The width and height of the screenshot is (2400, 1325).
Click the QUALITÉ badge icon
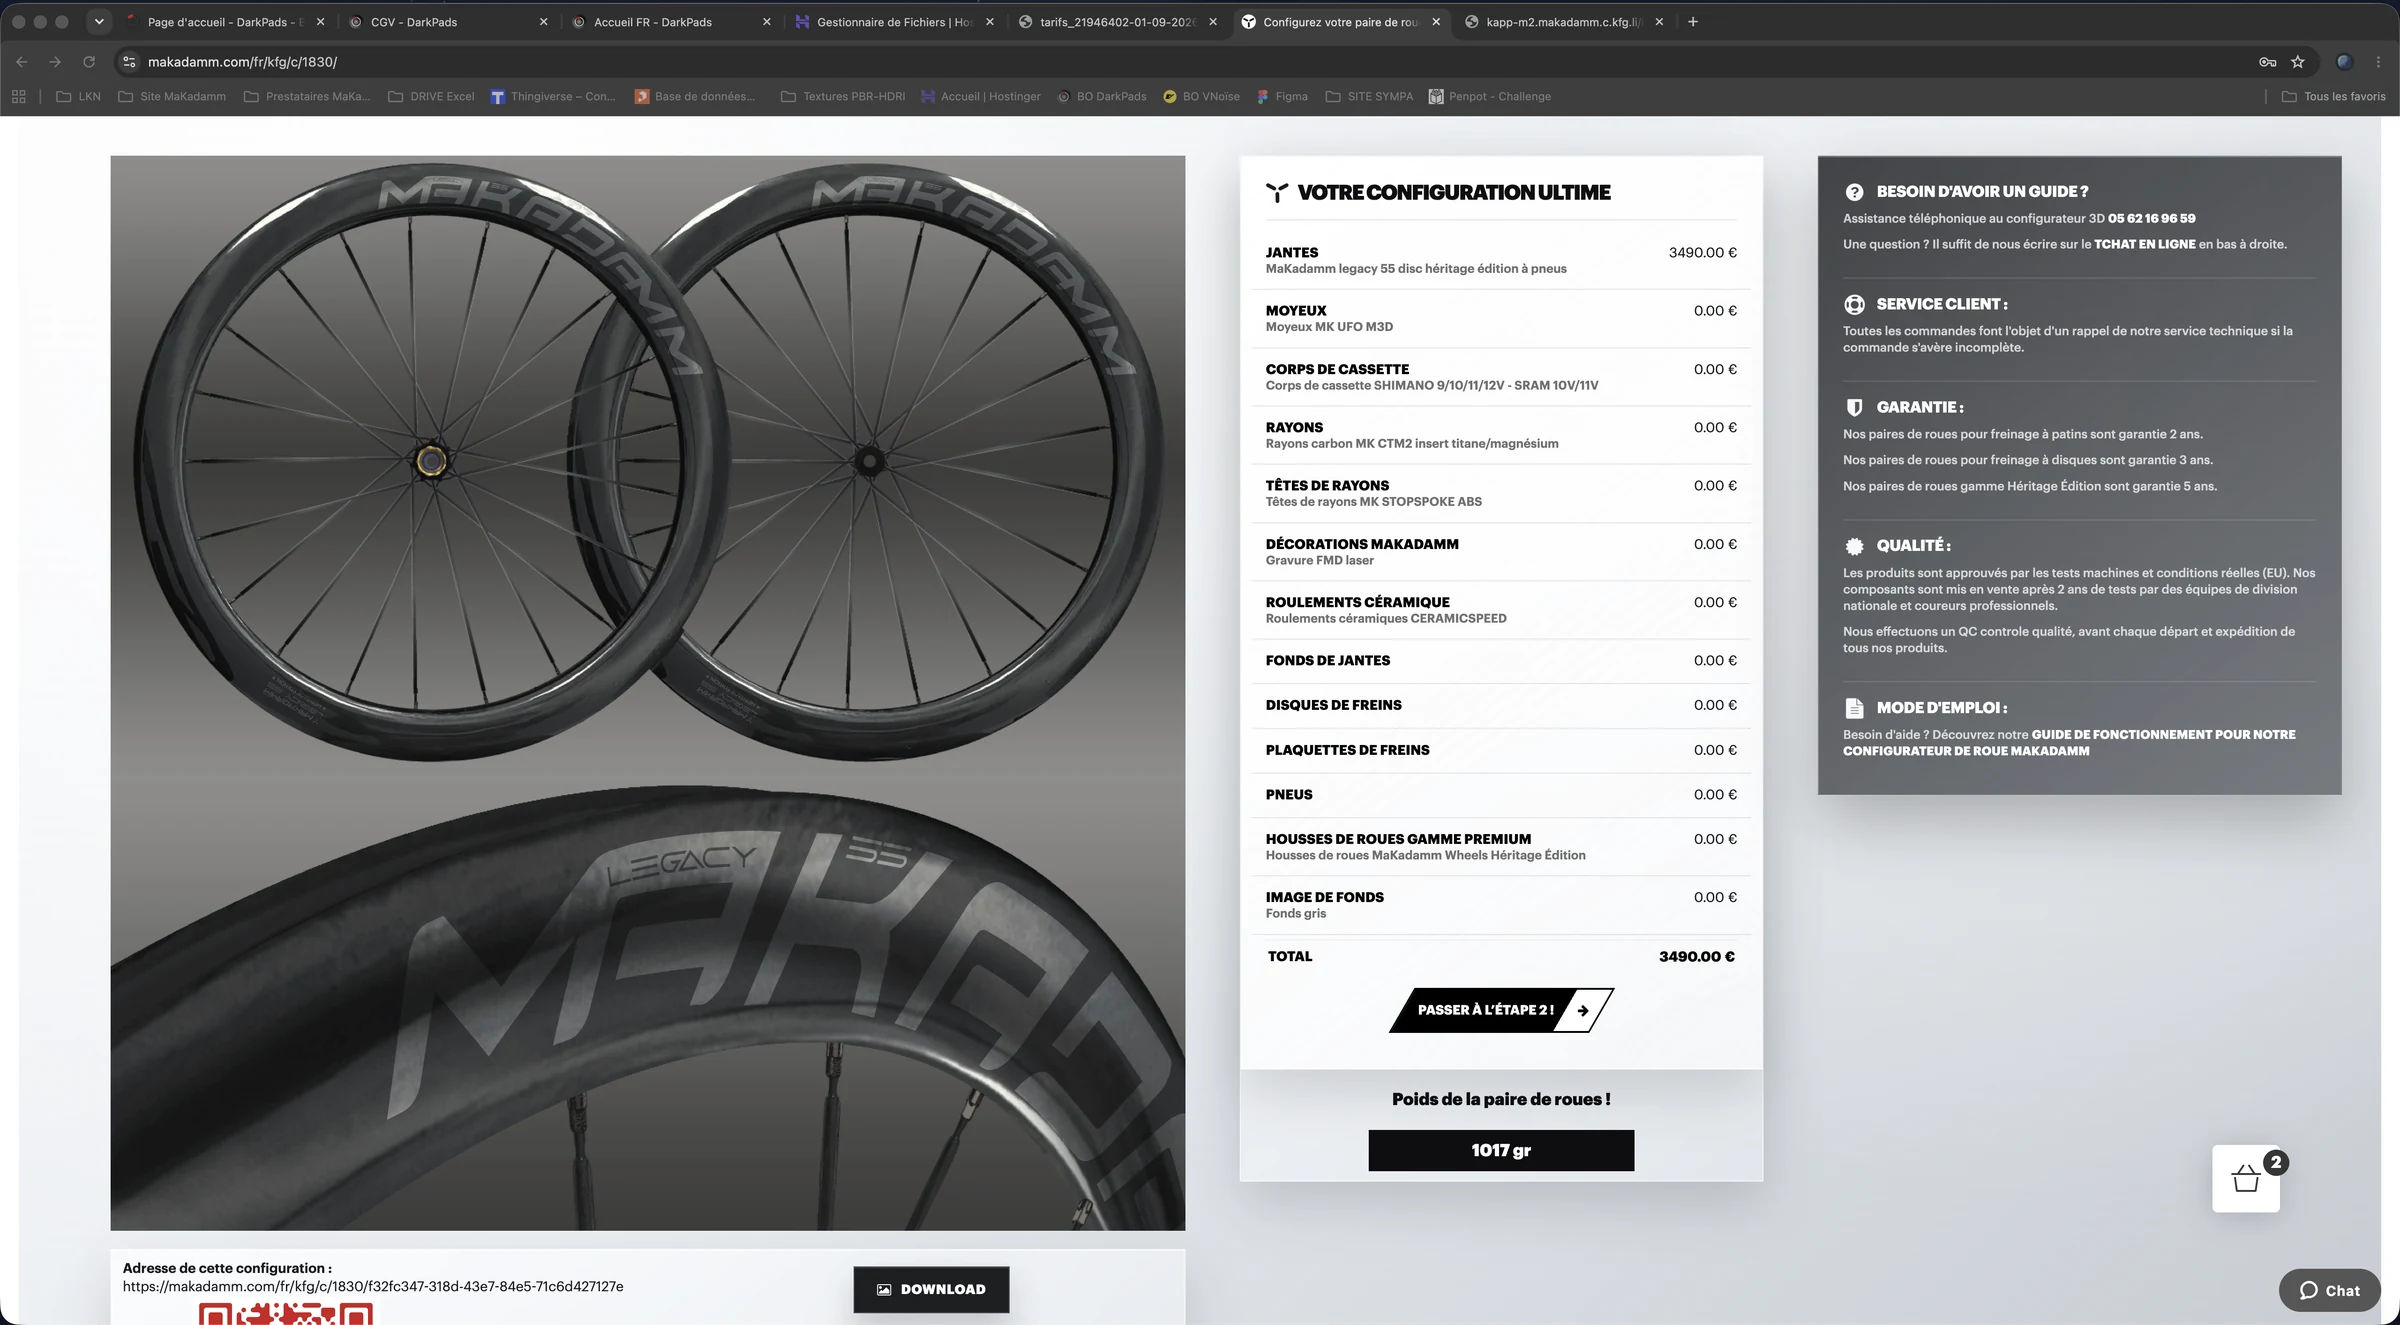coord(1854,546)
